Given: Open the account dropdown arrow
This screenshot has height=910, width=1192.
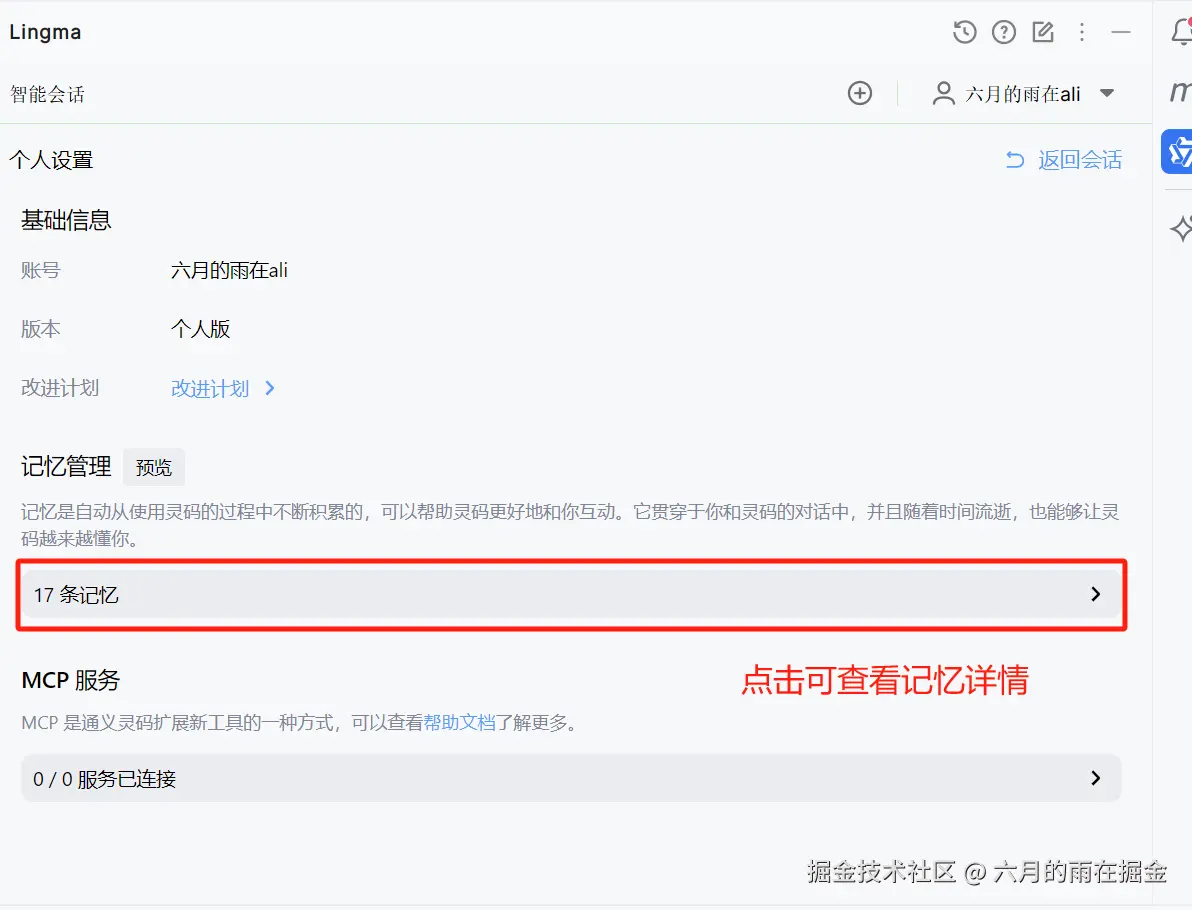Looking at the screenshot, I should click(1107, 94).
